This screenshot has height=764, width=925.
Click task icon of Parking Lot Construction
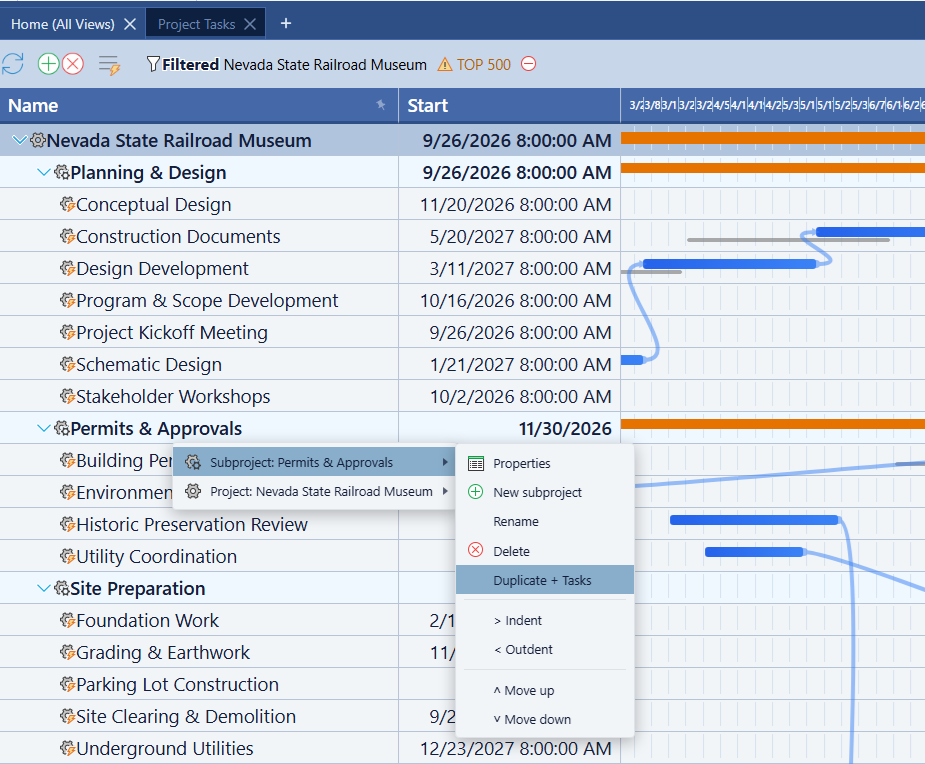pos(67,684)
